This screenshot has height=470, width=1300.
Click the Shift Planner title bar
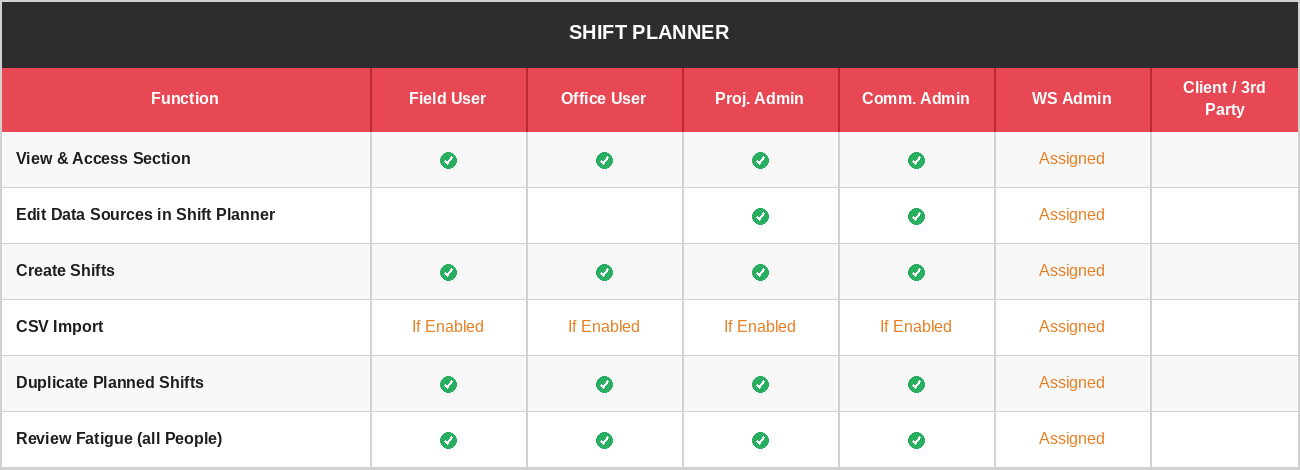point(649,33)
